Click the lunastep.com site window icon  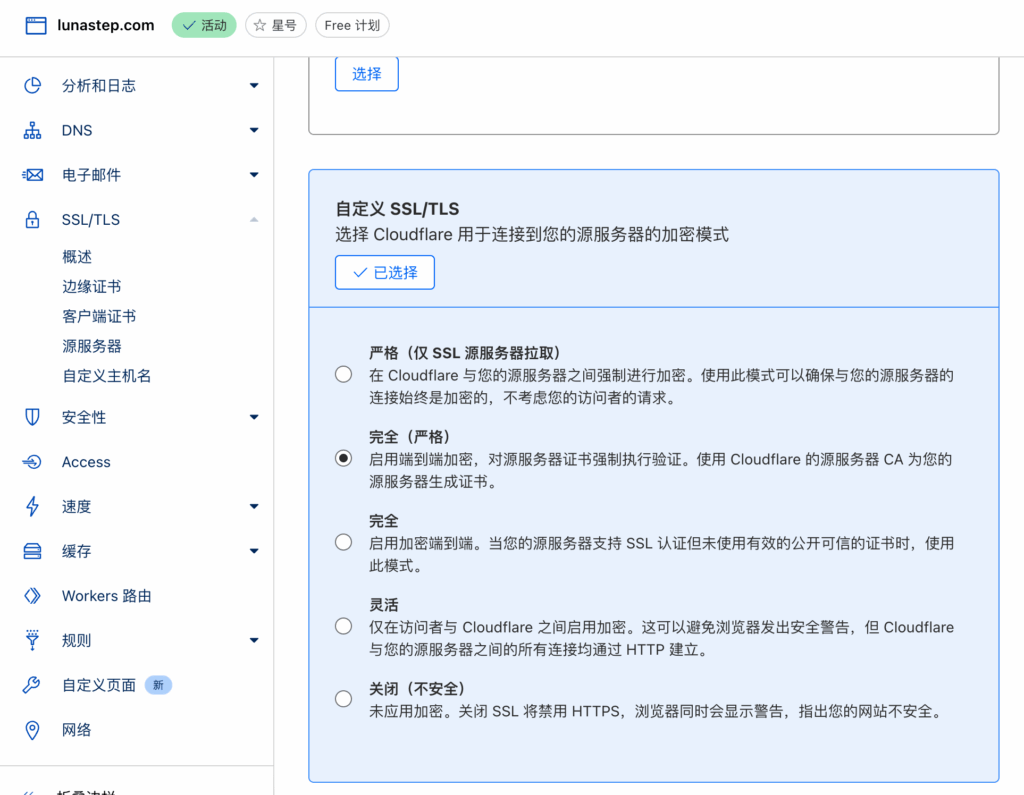36,25
